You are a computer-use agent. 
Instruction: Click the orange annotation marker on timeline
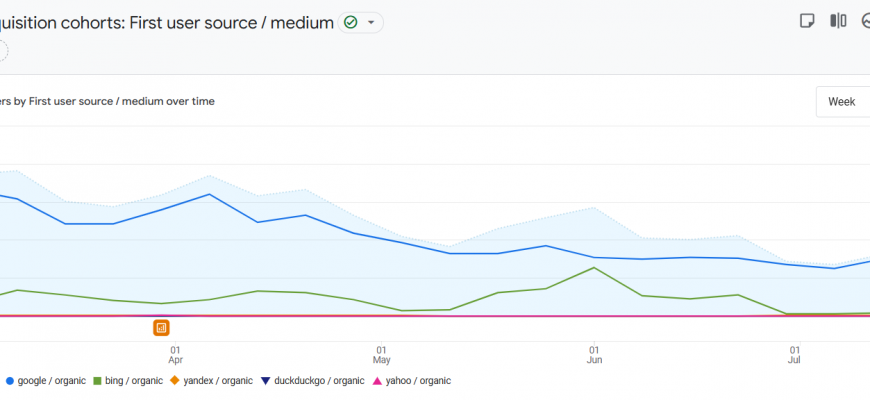click(162, 327)
